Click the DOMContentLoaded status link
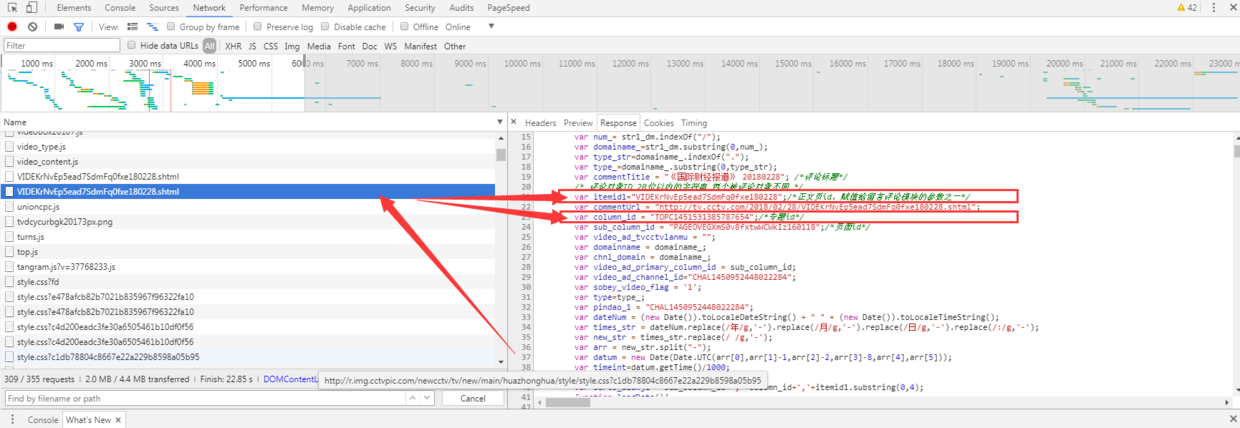 (x=291, y=379)
